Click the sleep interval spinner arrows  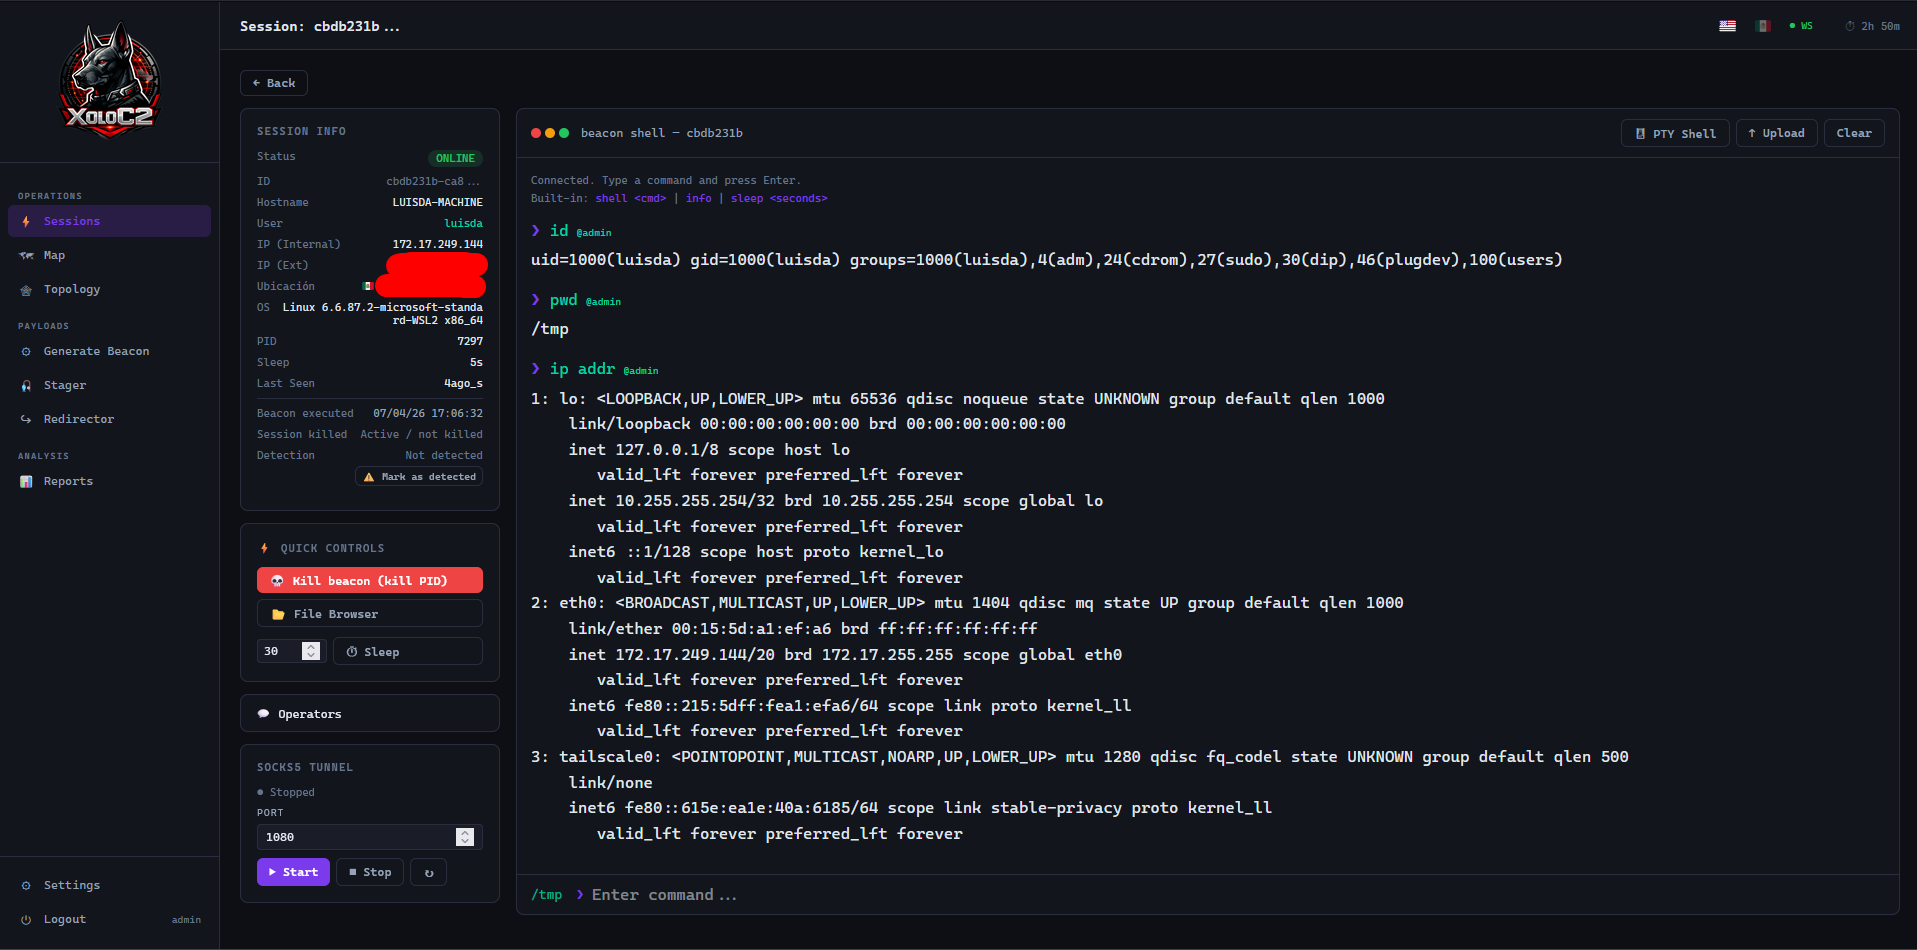[311, 652]
